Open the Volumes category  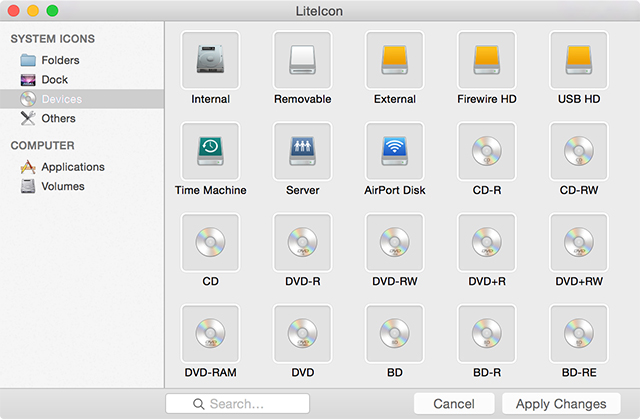(82, 186)
